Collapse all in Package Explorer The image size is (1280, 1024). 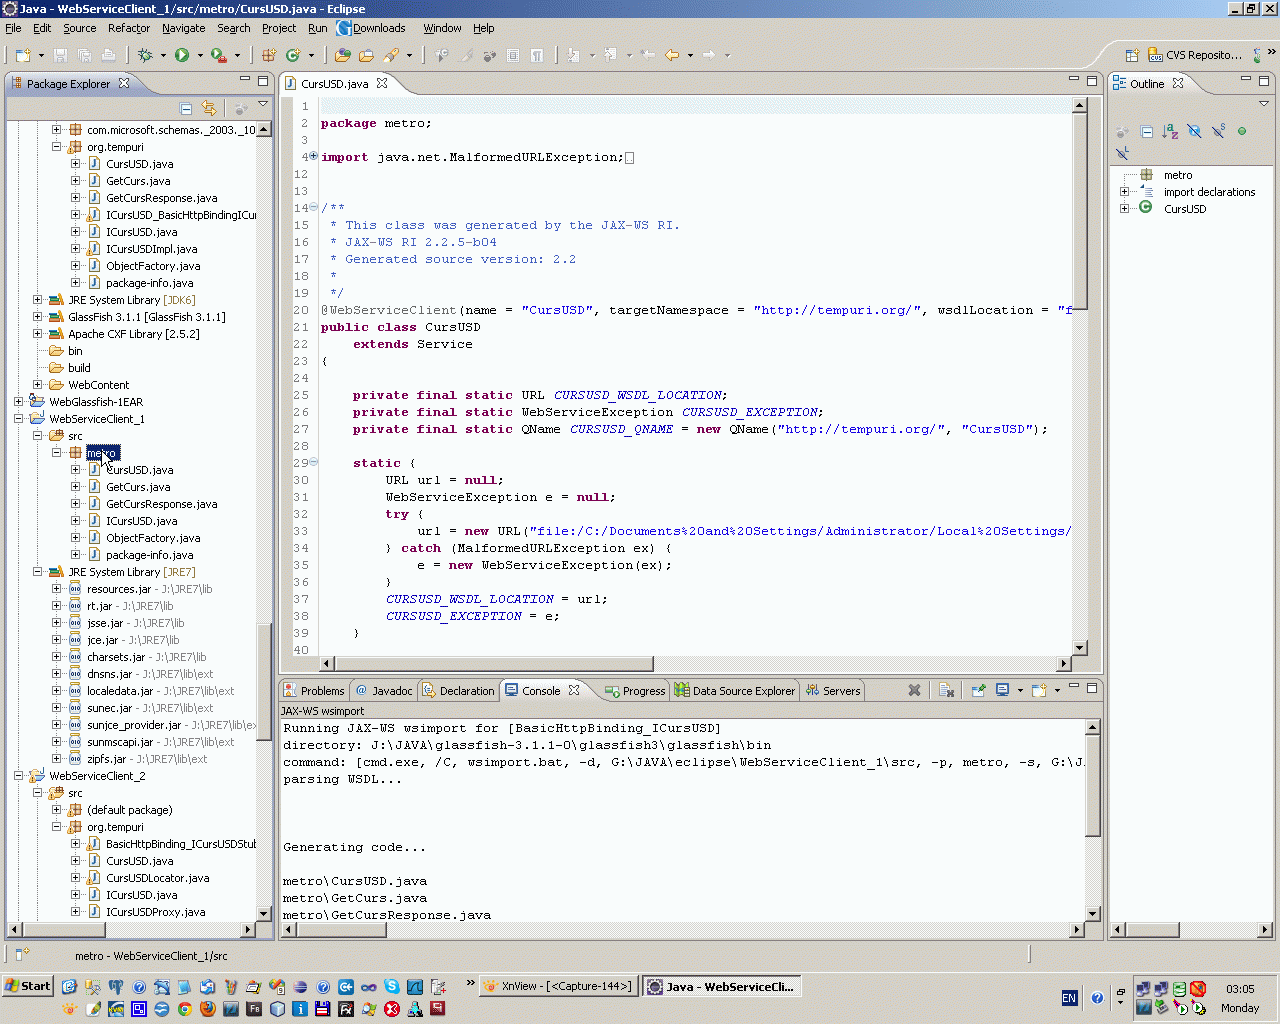tap(186, 108)
